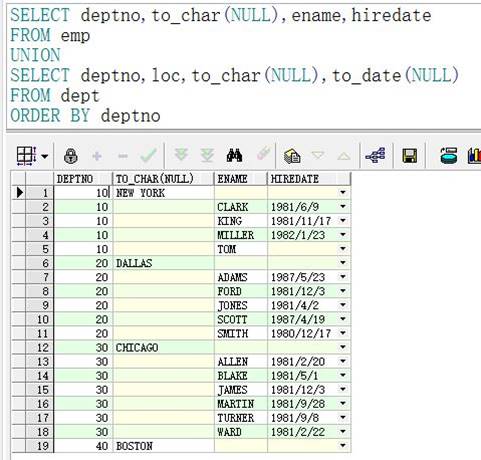This screenshot has height=460, width=481.
Task: Click the TOM name cell
Action: pyautogui.click(x=241, y=249)
